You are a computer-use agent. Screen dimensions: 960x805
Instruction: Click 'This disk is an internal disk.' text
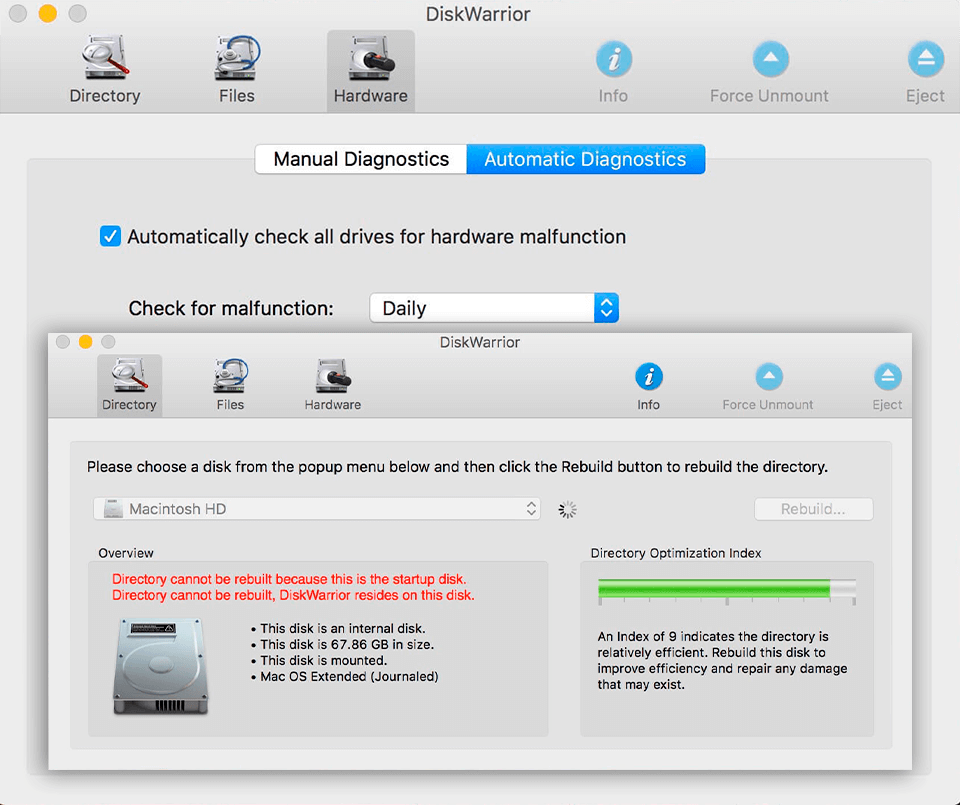pyautogui.click(x=342, y=628)
